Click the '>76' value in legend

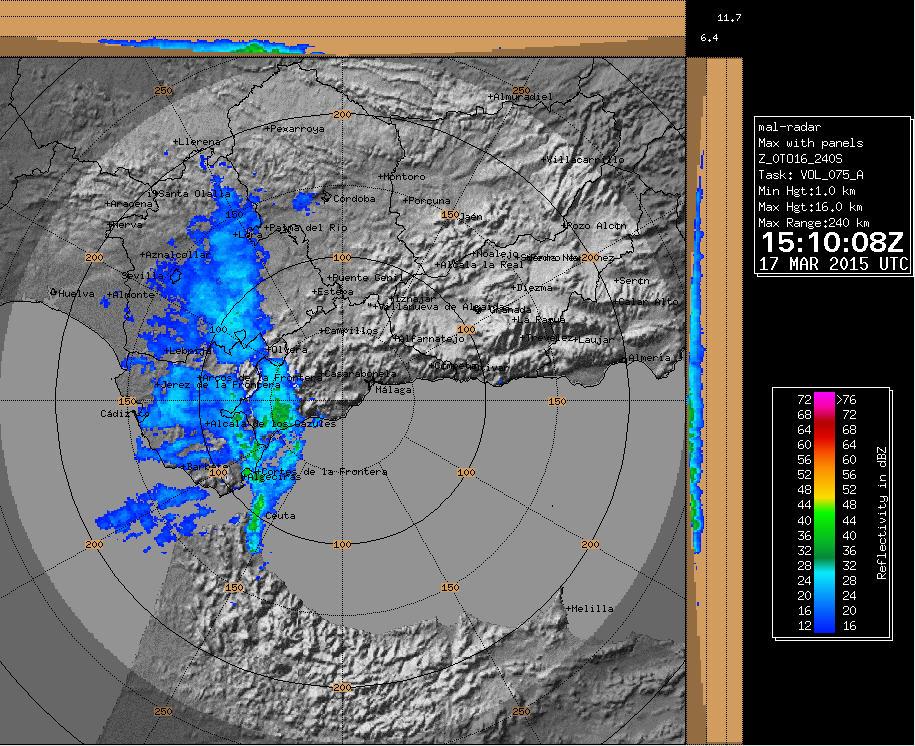coord(846,399)
